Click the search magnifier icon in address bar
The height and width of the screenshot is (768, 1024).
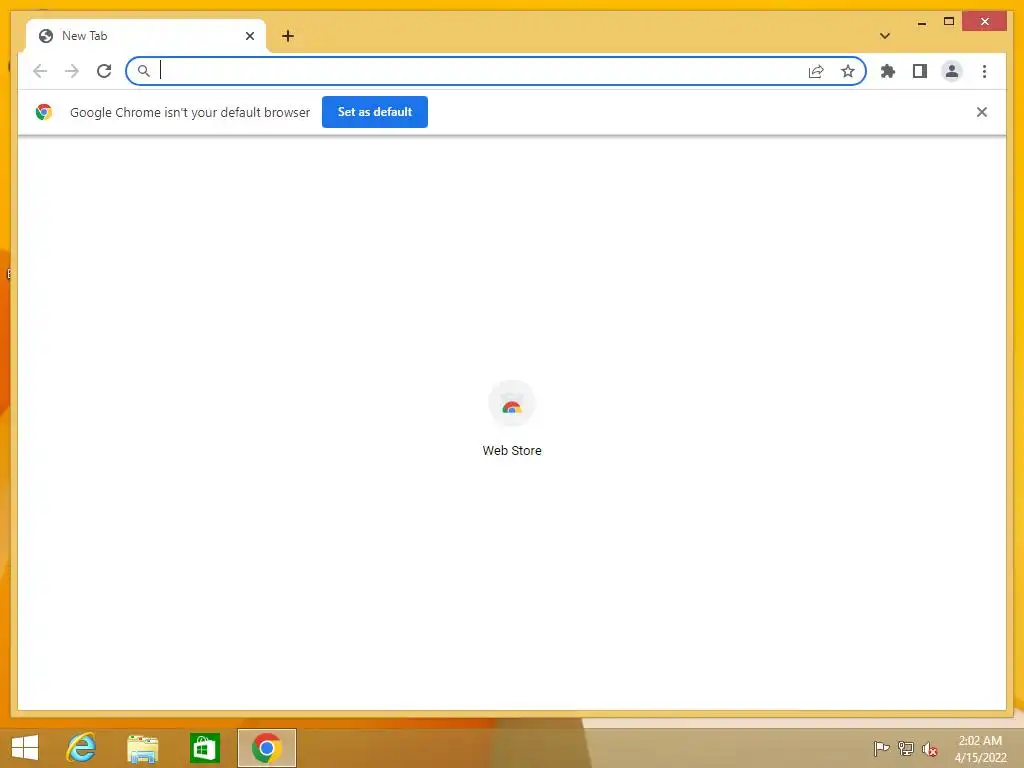144,71
